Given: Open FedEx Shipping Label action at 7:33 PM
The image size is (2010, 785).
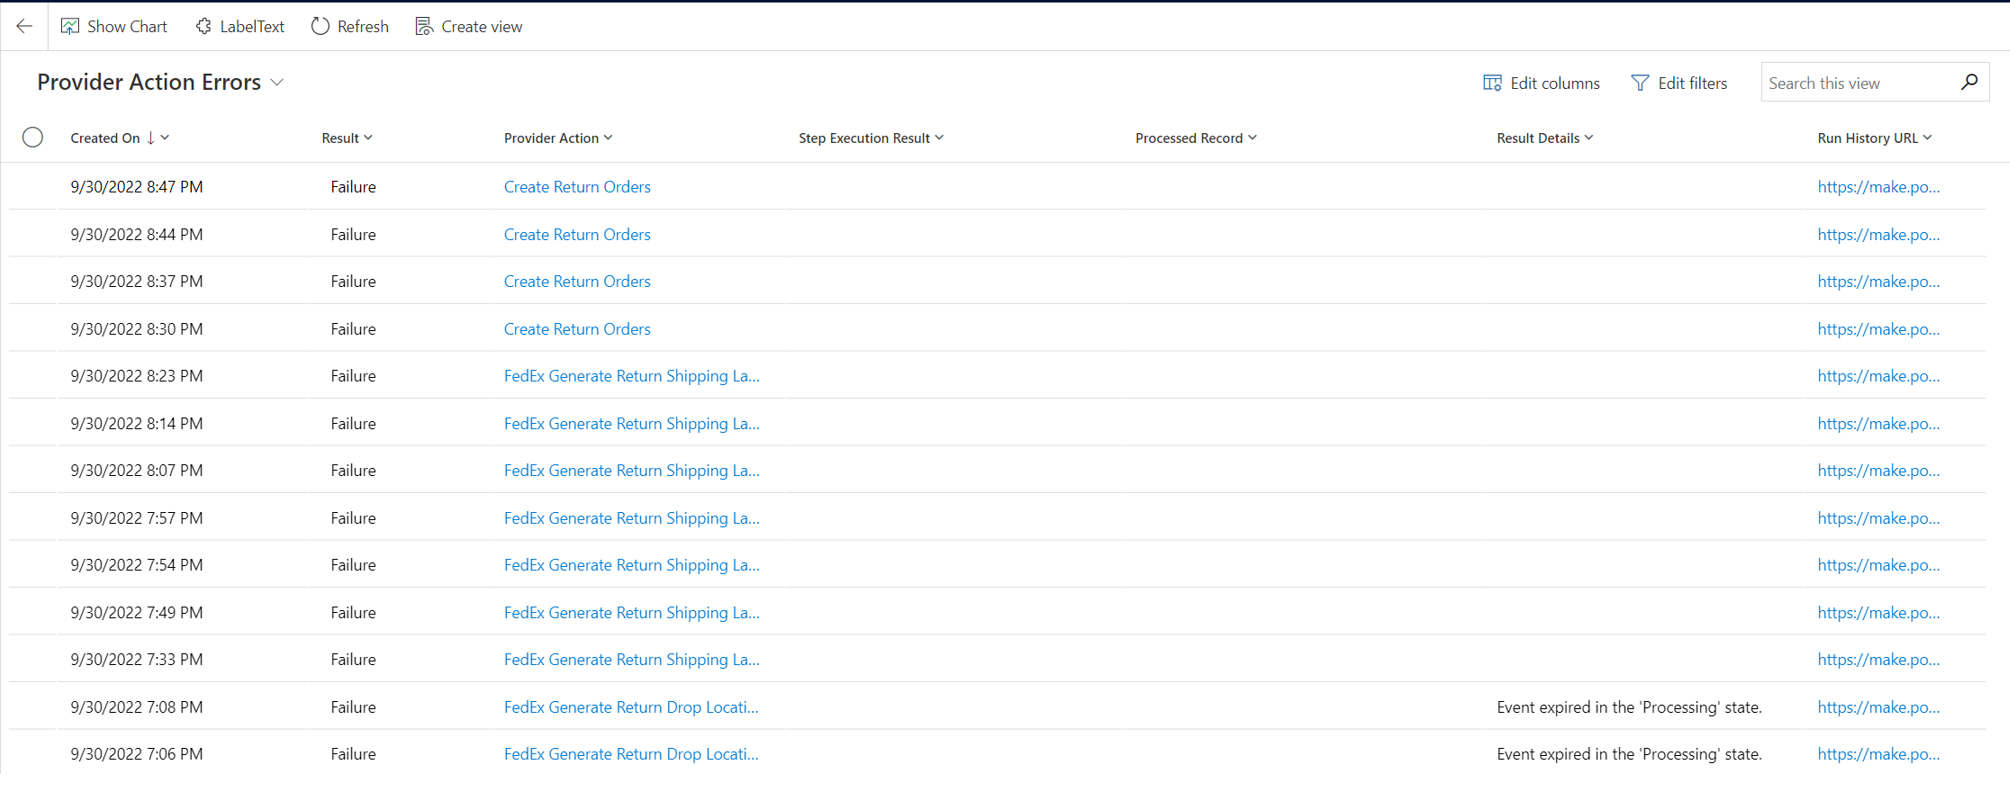Looking at the screenshot, I should [632, 659].
